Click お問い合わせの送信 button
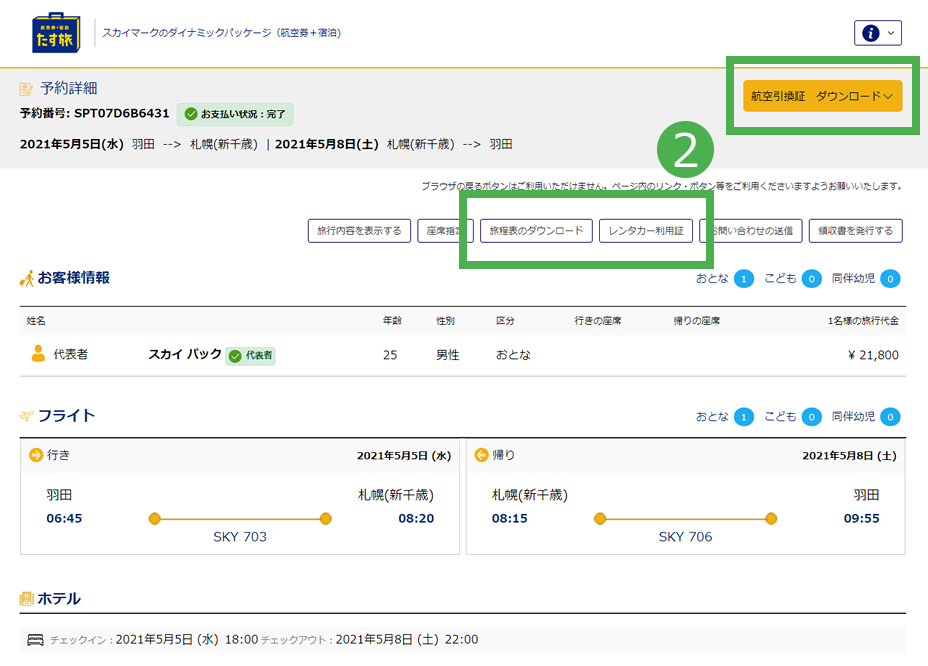Image resolution: width=928 pixels, height=666 pixels. click(x=751, y=231)
